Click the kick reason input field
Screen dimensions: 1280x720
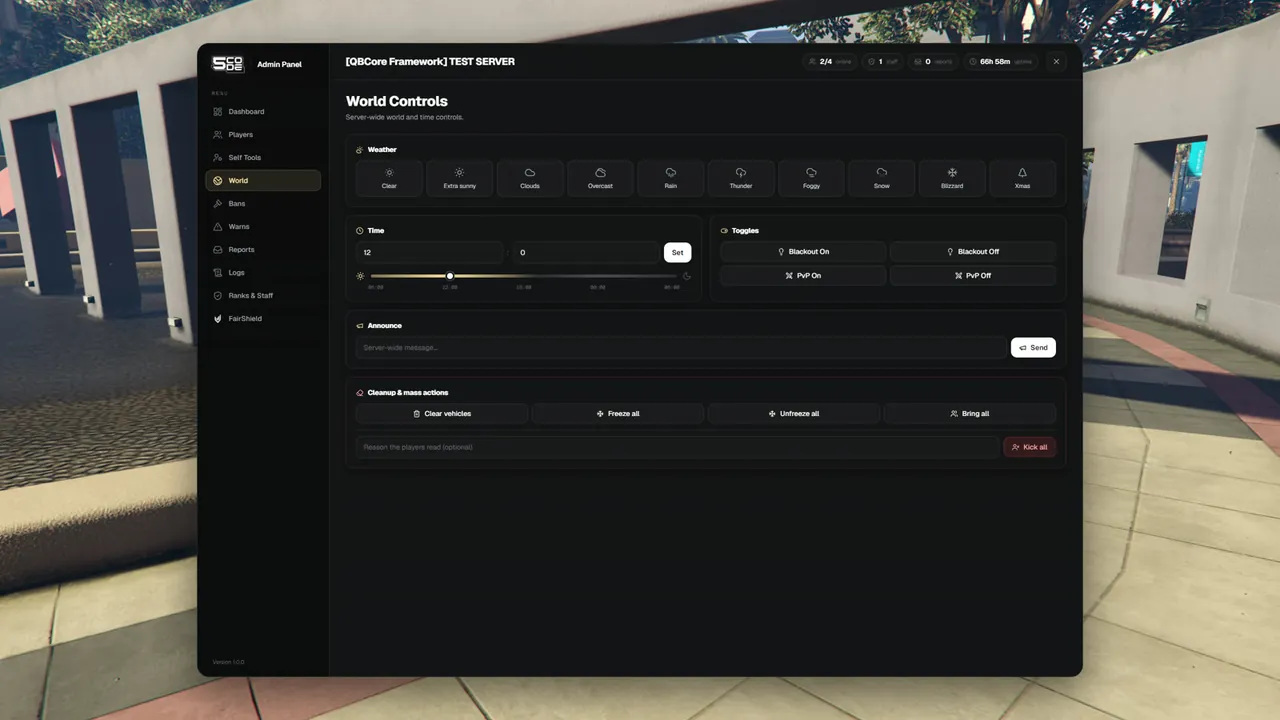[678, 447]
